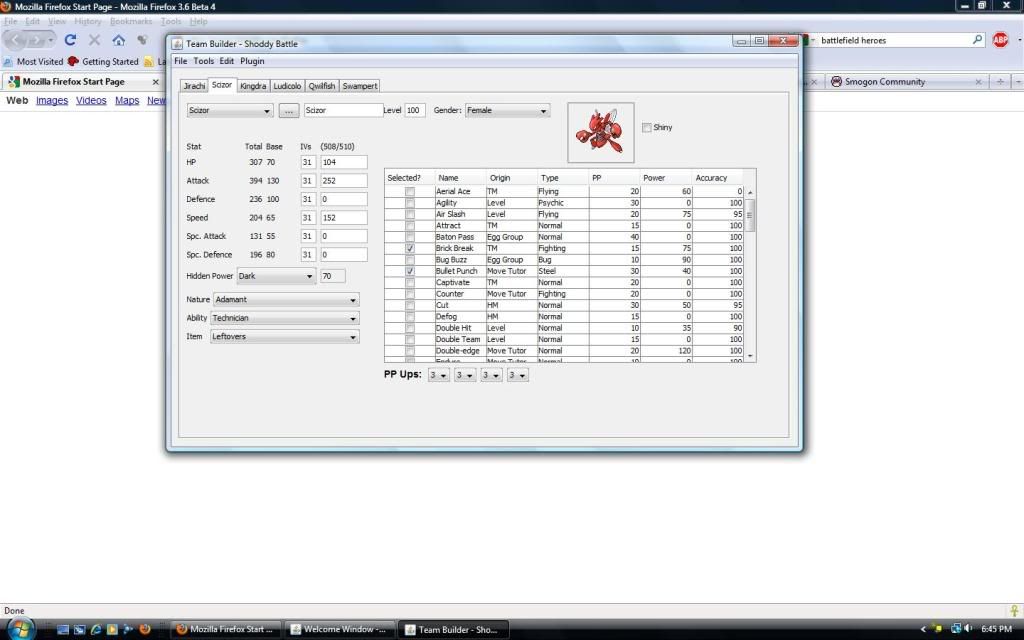Click the Firefox stop loading icon

pos(94,40)
